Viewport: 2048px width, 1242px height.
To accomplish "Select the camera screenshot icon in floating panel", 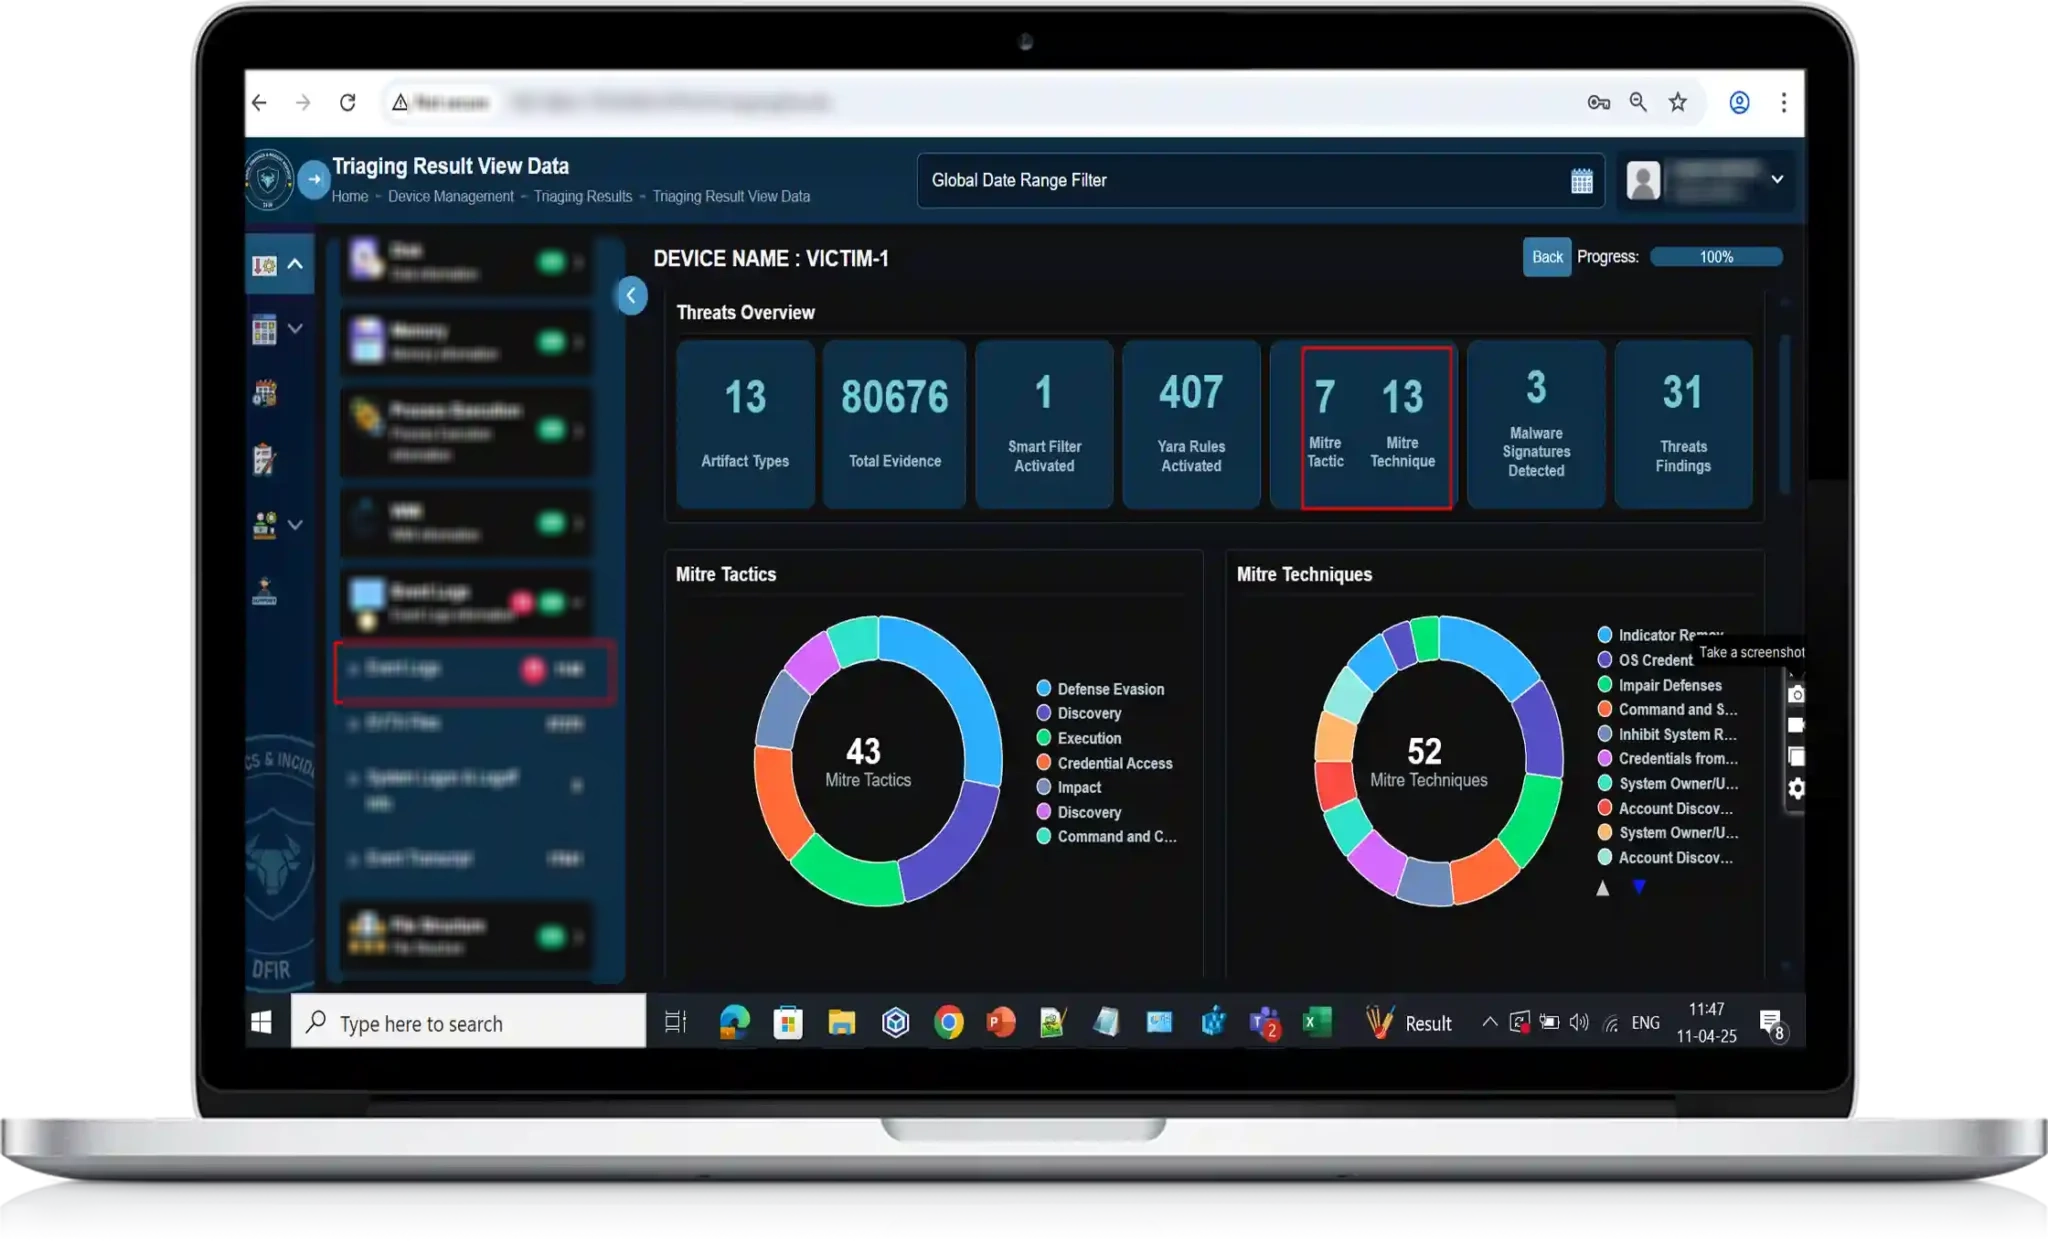I will coord(1796,694).
